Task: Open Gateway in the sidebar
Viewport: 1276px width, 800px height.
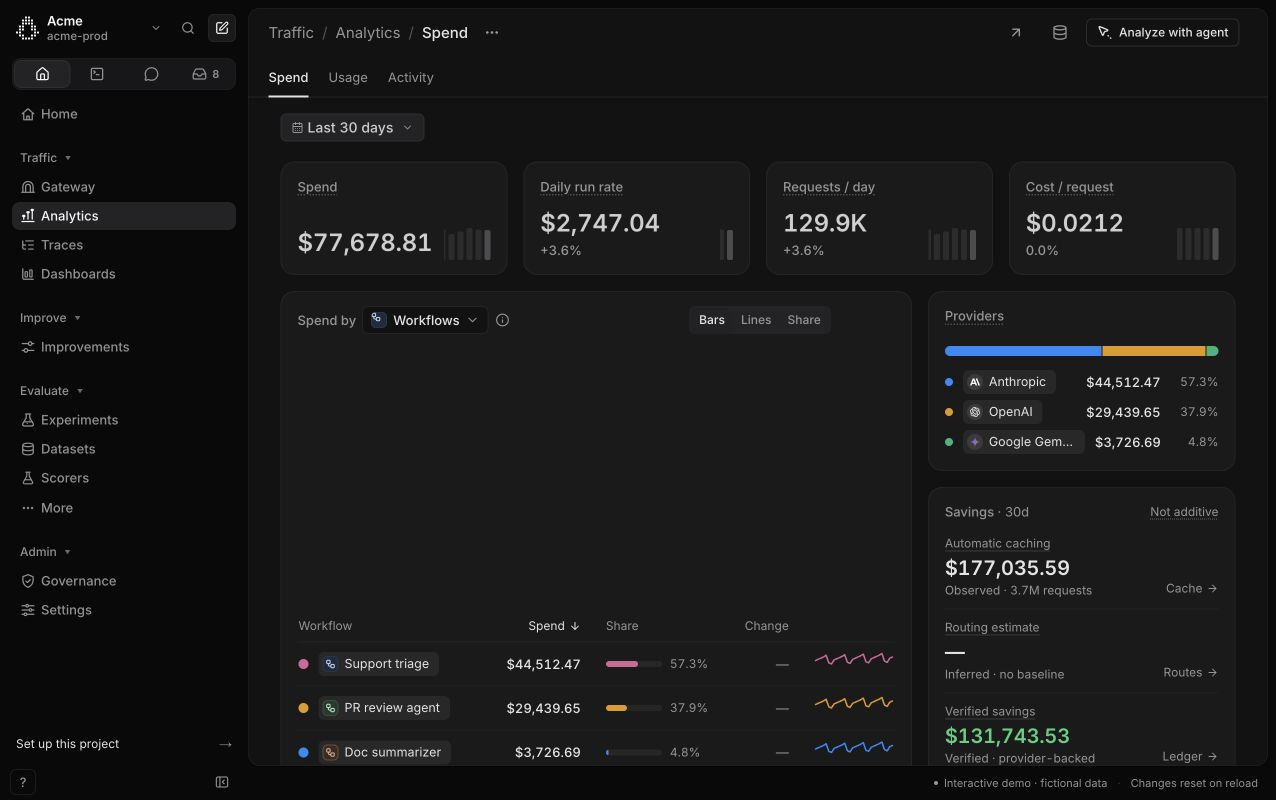Action: pos(124,187)
